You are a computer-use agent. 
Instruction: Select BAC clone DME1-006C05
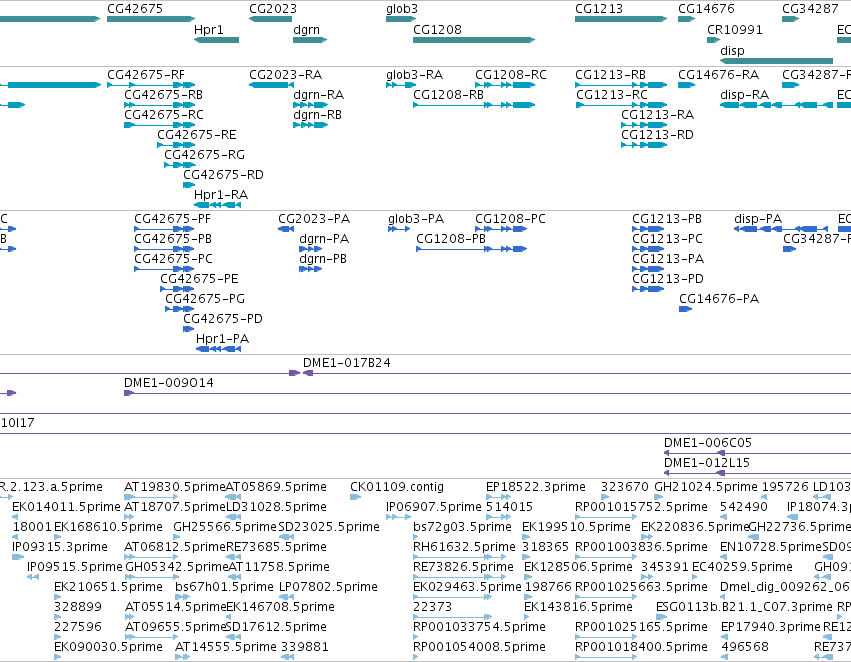coord(708,443)
